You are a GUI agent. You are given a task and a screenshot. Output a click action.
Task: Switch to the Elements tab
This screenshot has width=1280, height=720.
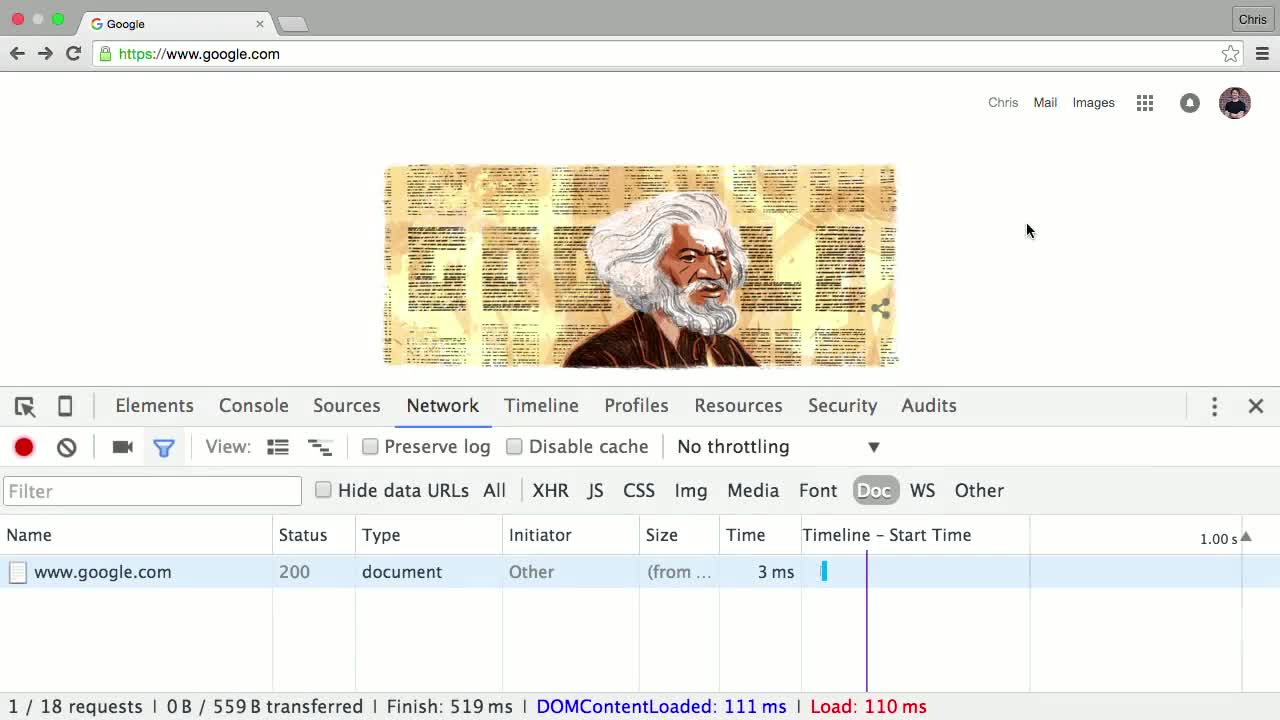click(154, 406)
